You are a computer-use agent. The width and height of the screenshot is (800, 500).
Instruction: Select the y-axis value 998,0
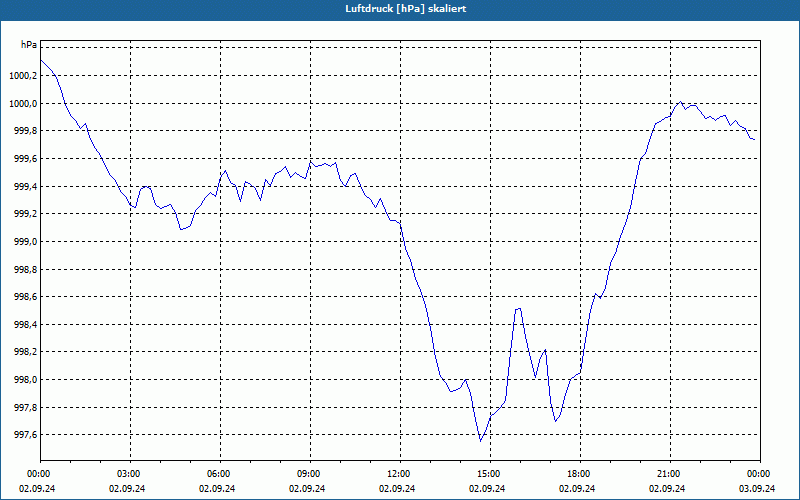[x=25, y=380]
